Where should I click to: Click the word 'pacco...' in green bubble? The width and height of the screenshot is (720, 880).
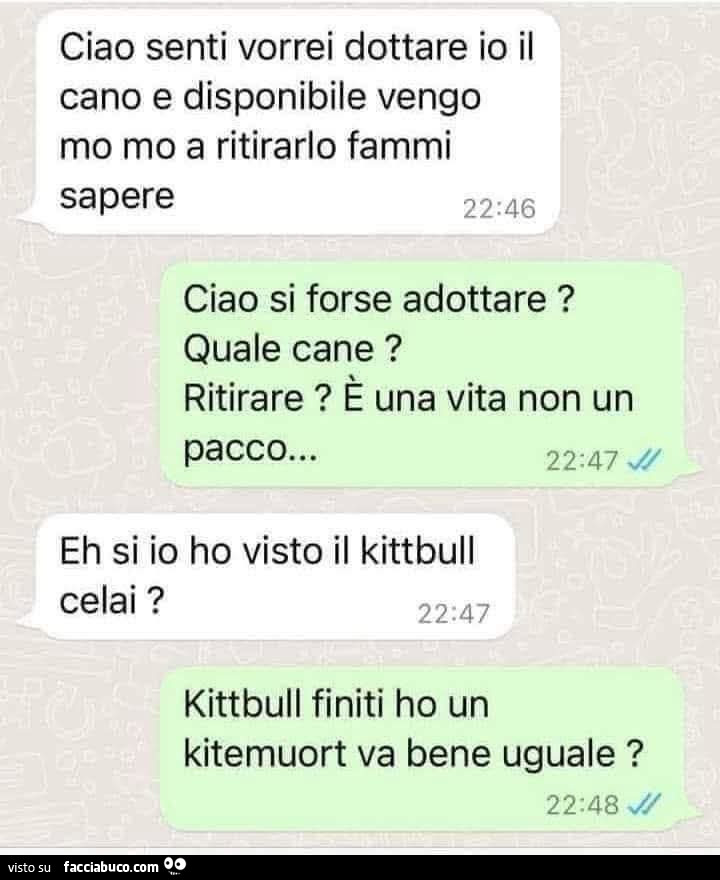(x=250, y=448)
